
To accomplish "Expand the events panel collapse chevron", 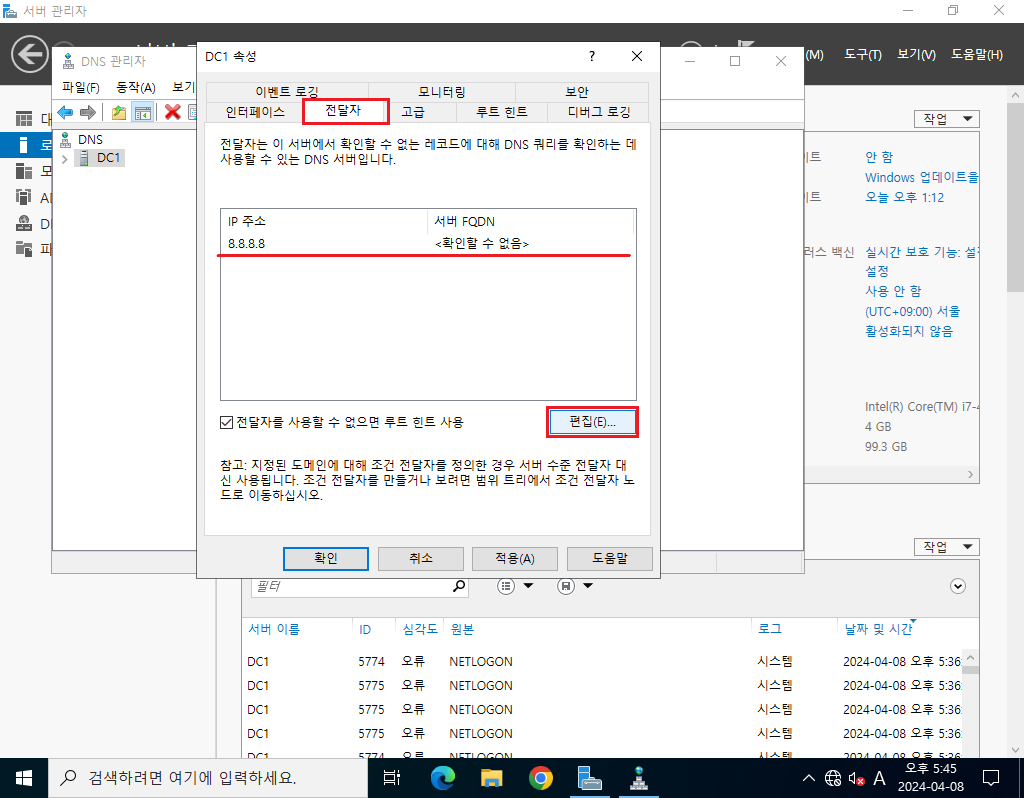I will [957, 586].
